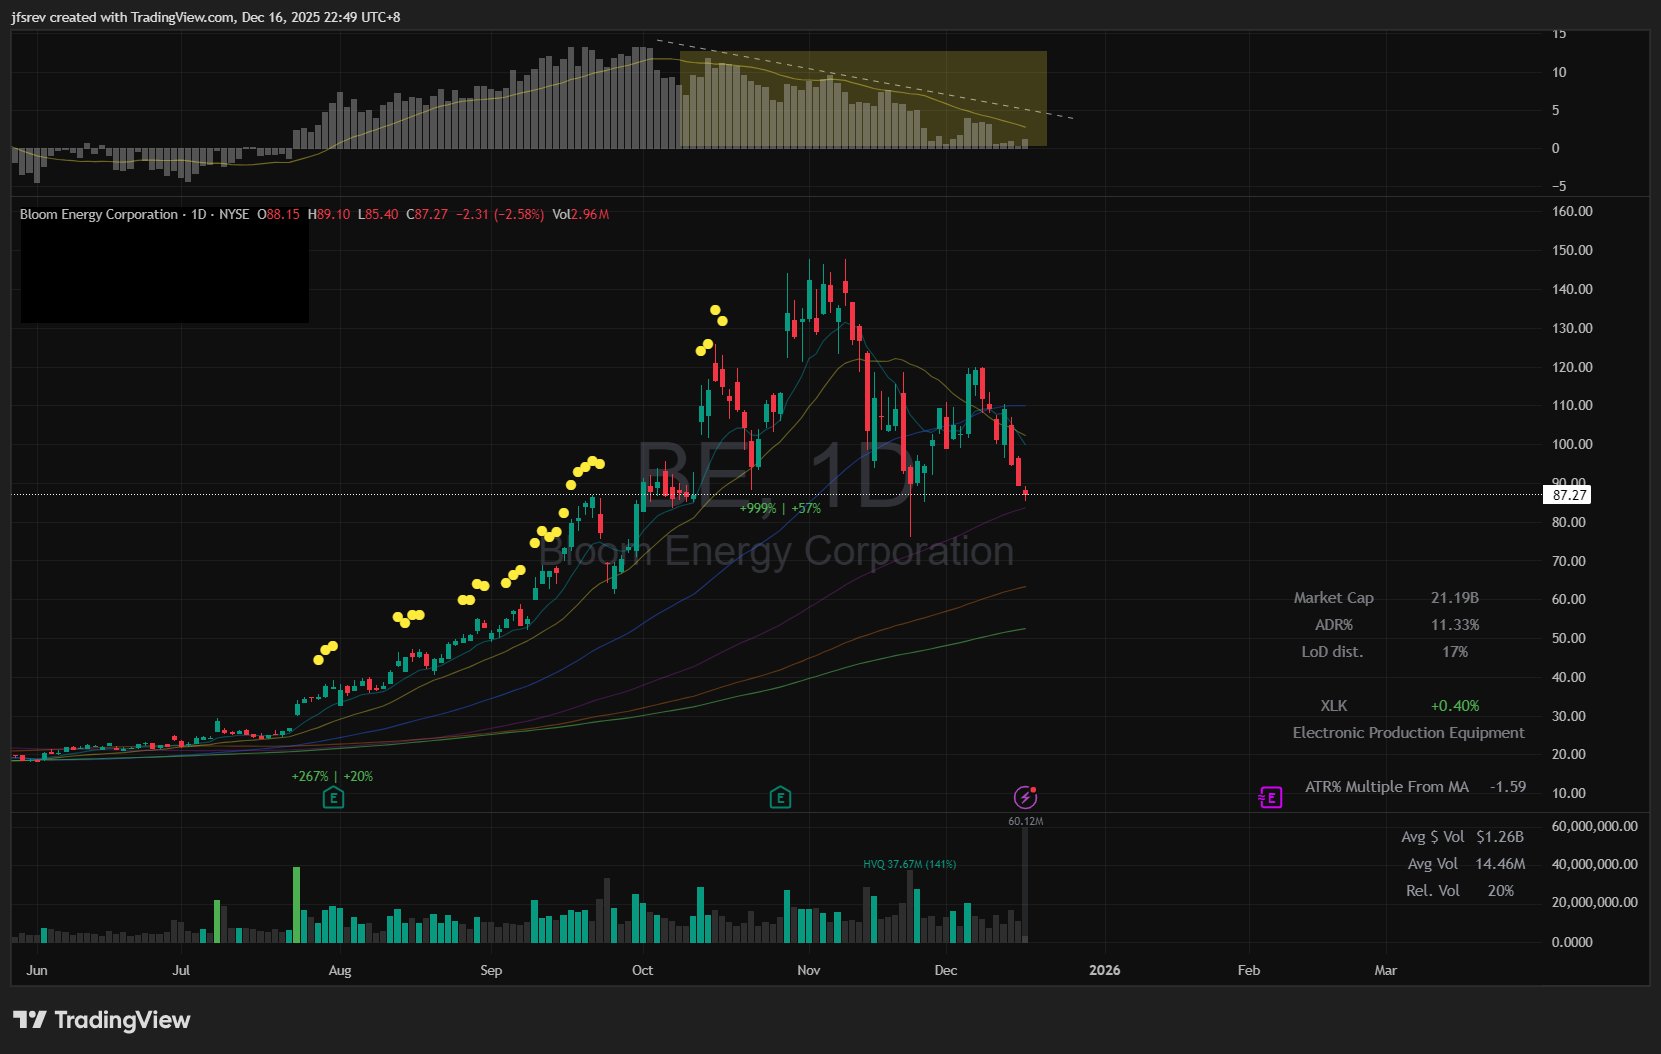Click 2026 on the time axis
1661x1054 pixels.
[x=1104, y=970]
